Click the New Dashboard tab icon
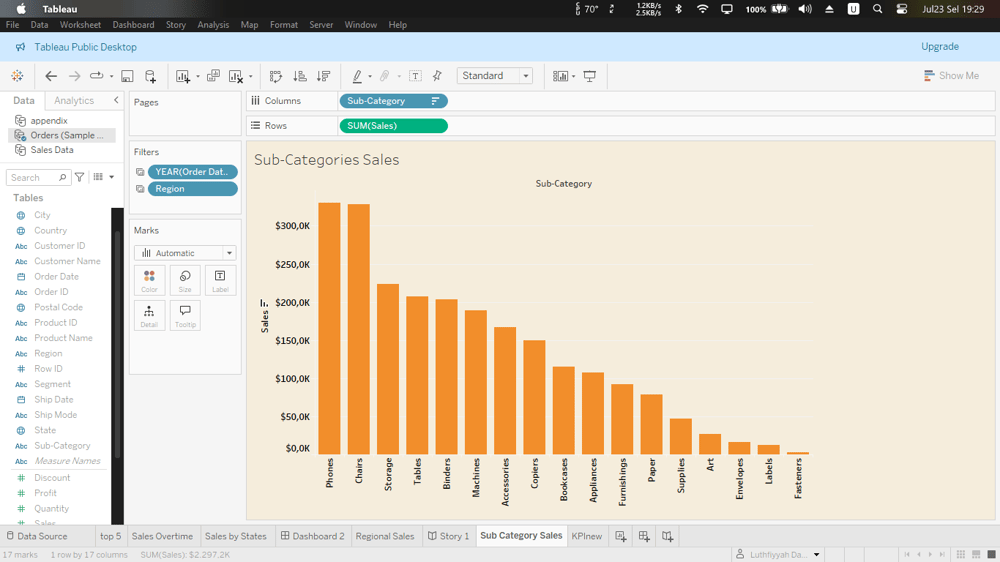1000x562 pixels. (x=644, y=536)
